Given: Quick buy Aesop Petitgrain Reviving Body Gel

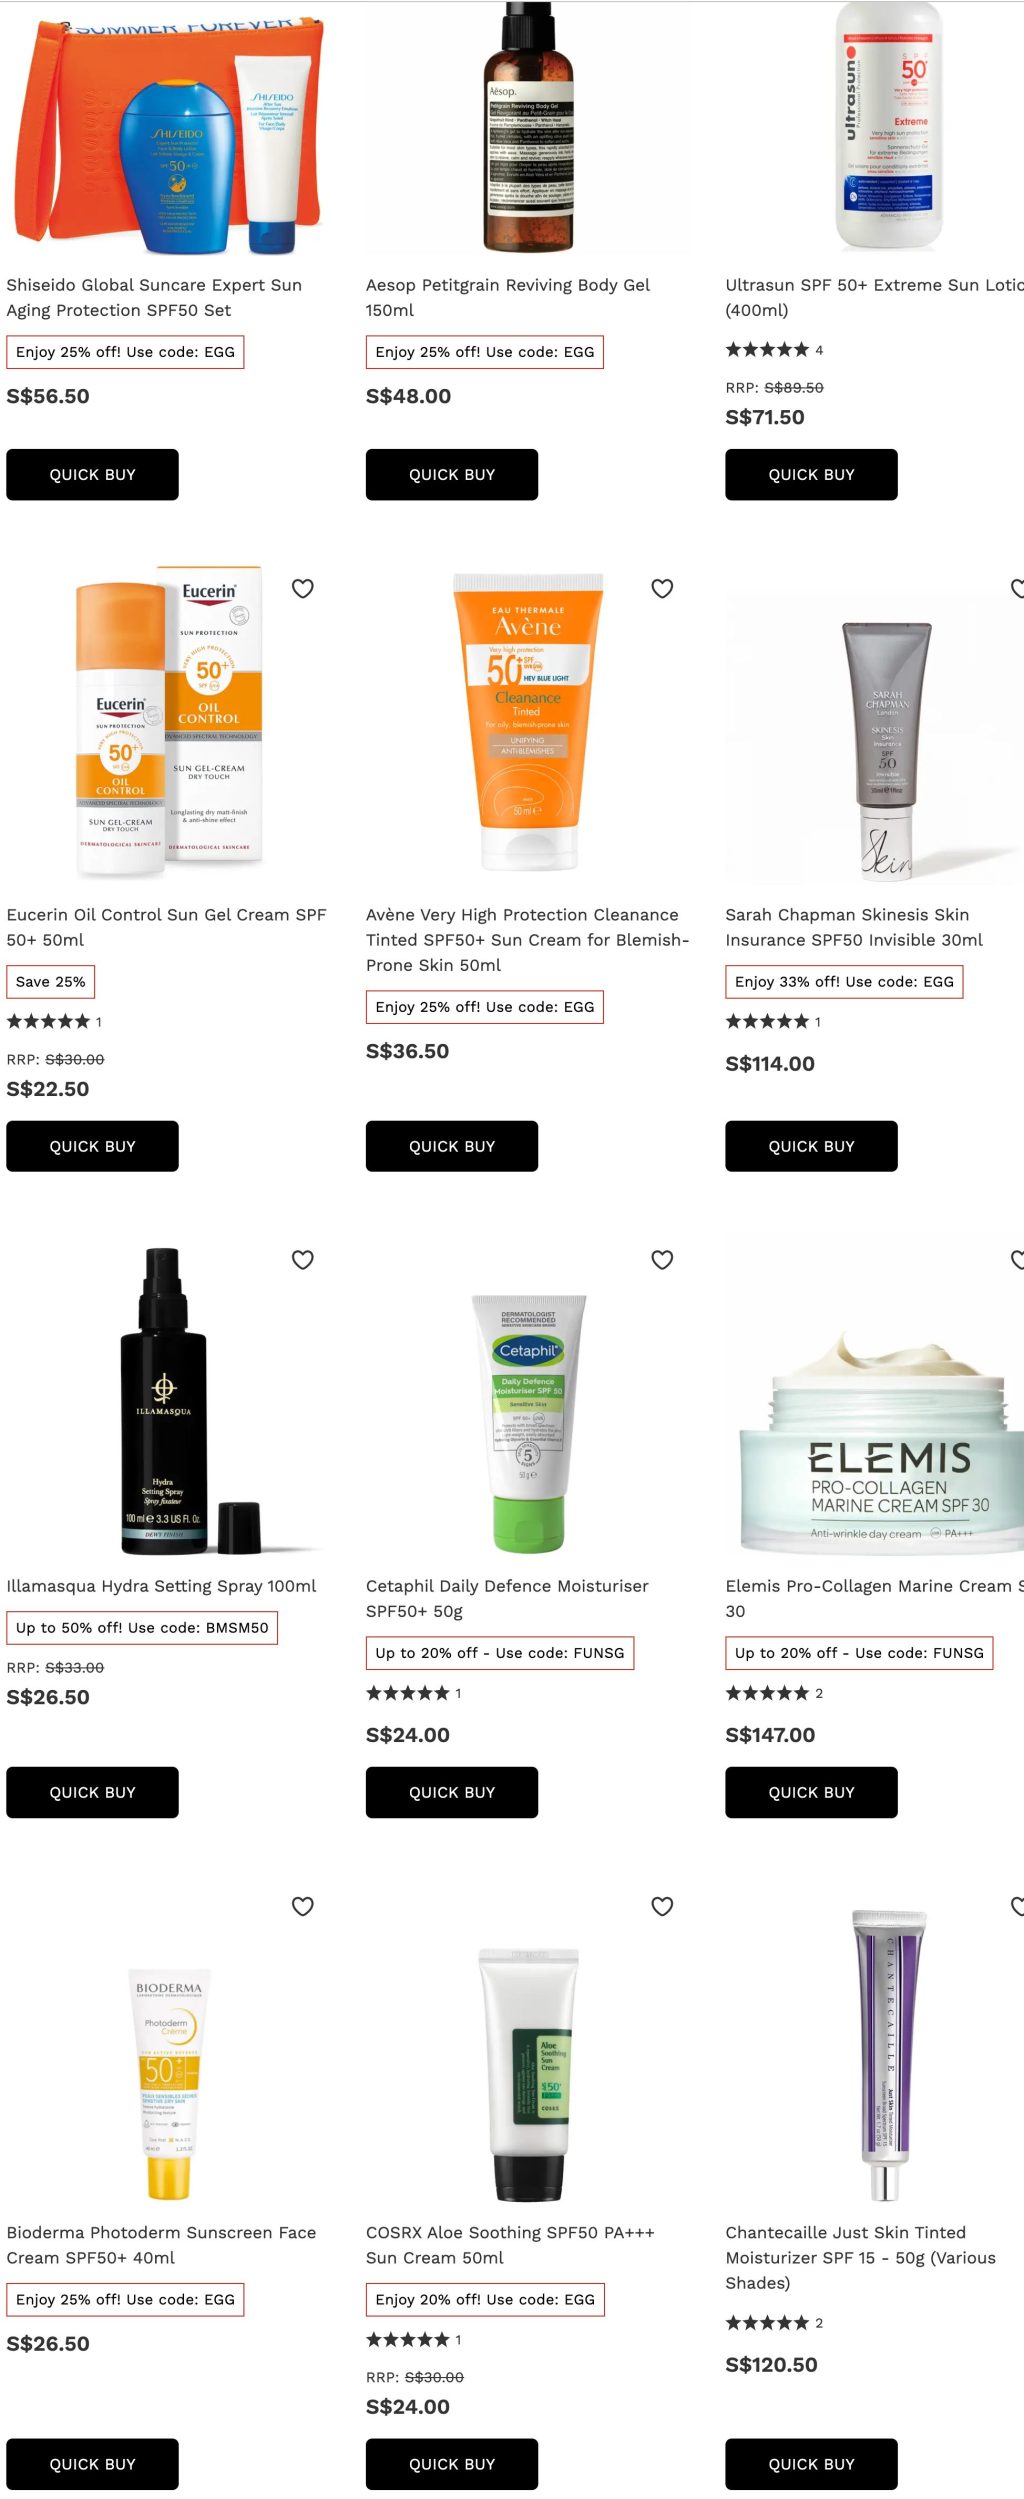Looking at the screenshot, I should [452, 475].
